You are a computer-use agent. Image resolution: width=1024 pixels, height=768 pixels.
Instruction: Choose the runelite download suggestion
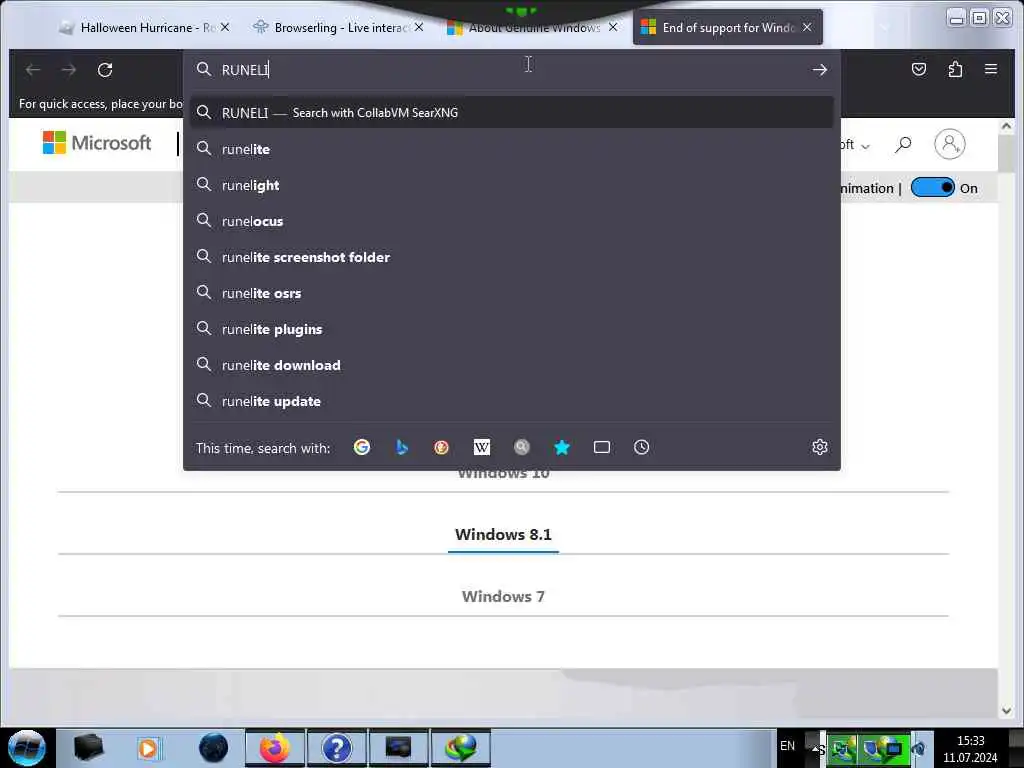[x=511, y=364]
